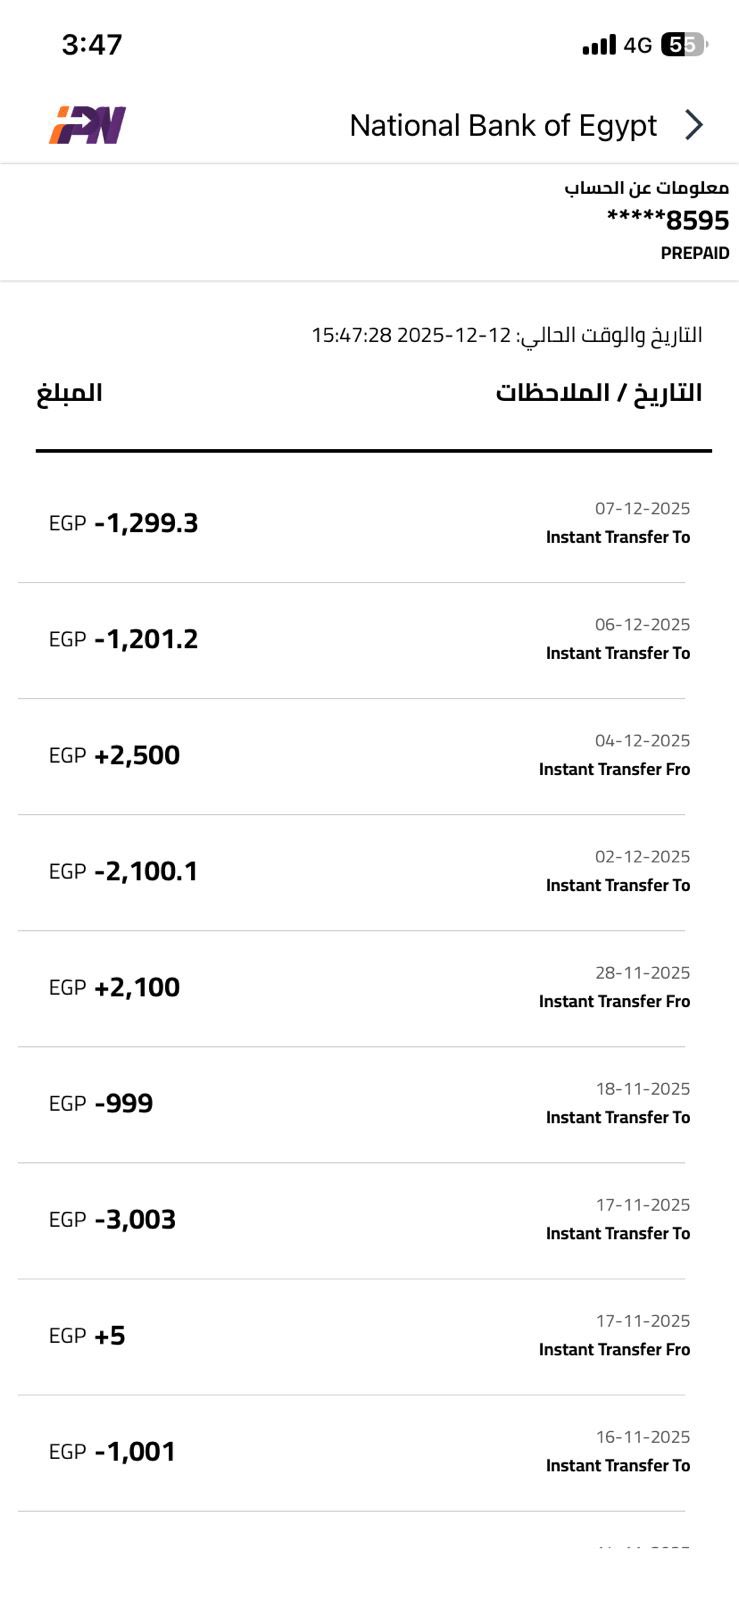739x1600 pixels.
Task: Tap the chevron beside National Bank of Egypt
Action: click(694, 125)
